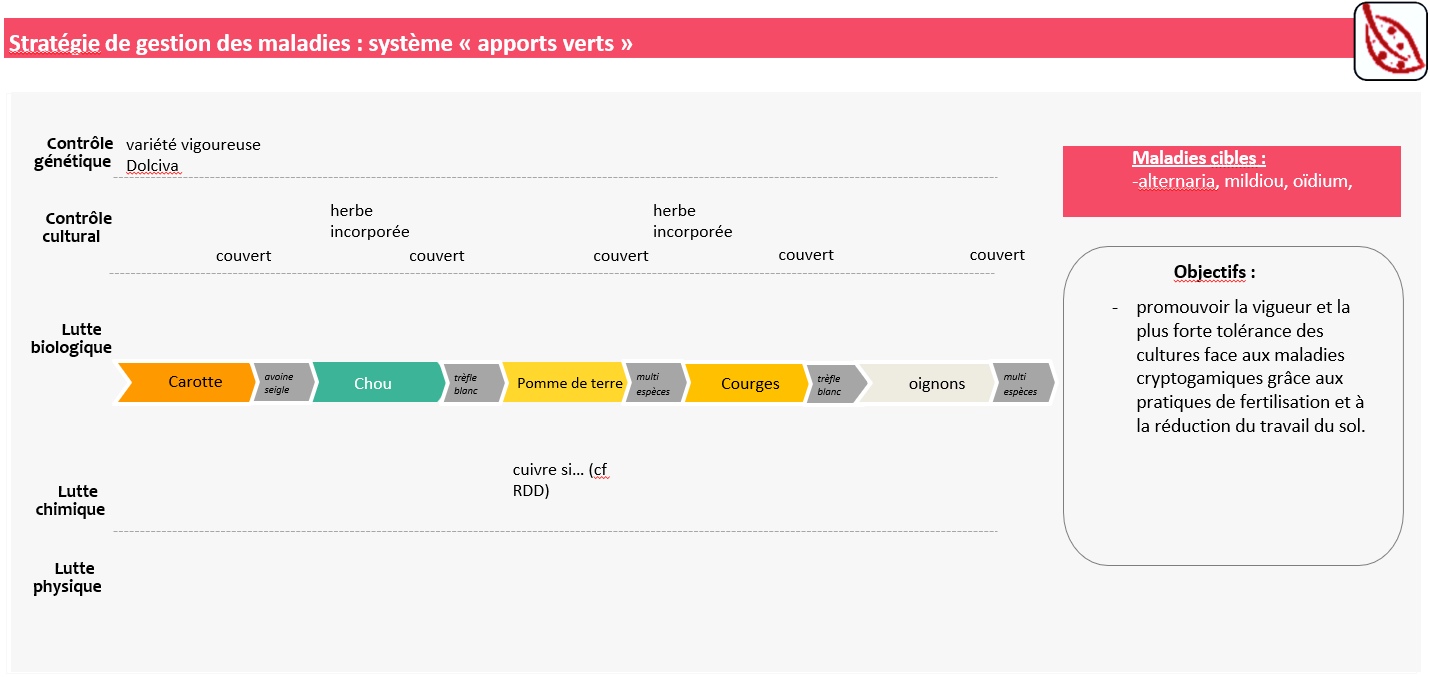The image size is (1430, 677).
Task: Click the 'Lutte physique' row label
Action: pyautogui.click(x=68, y=577)
